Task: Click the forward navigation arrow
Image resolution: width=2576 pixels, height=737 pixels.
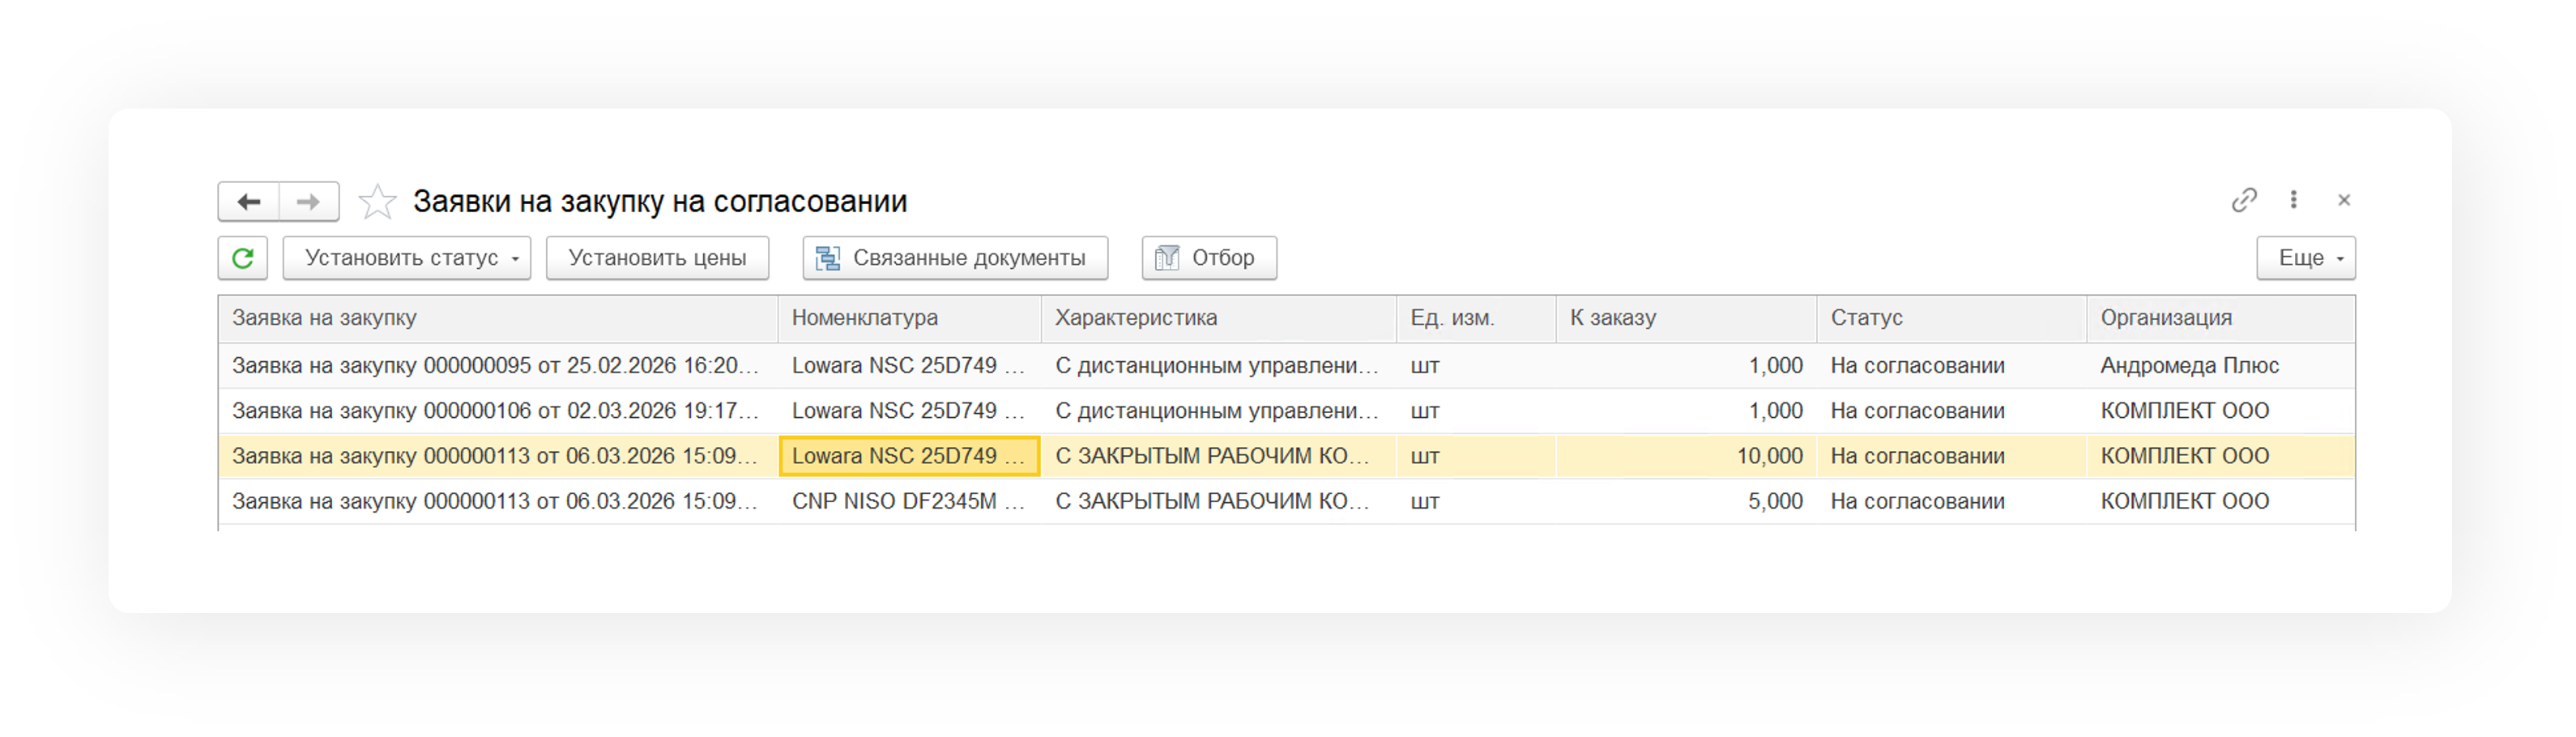Action: pyautogui.click(x=308, y=202)
